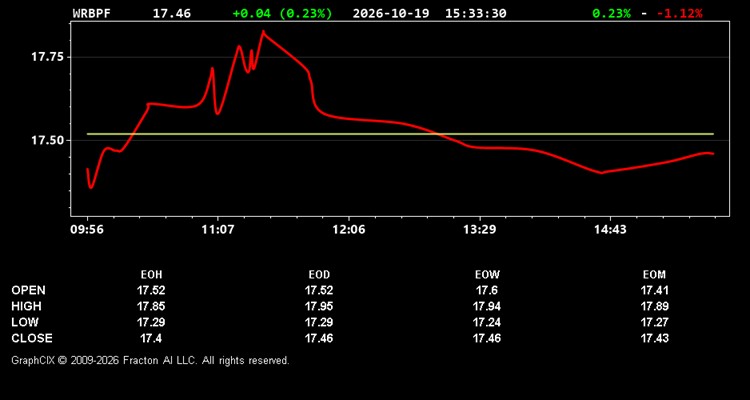Screen dimensions: 750x400
Task: Click the date 2026-10-19
Action: click(393, 13)
